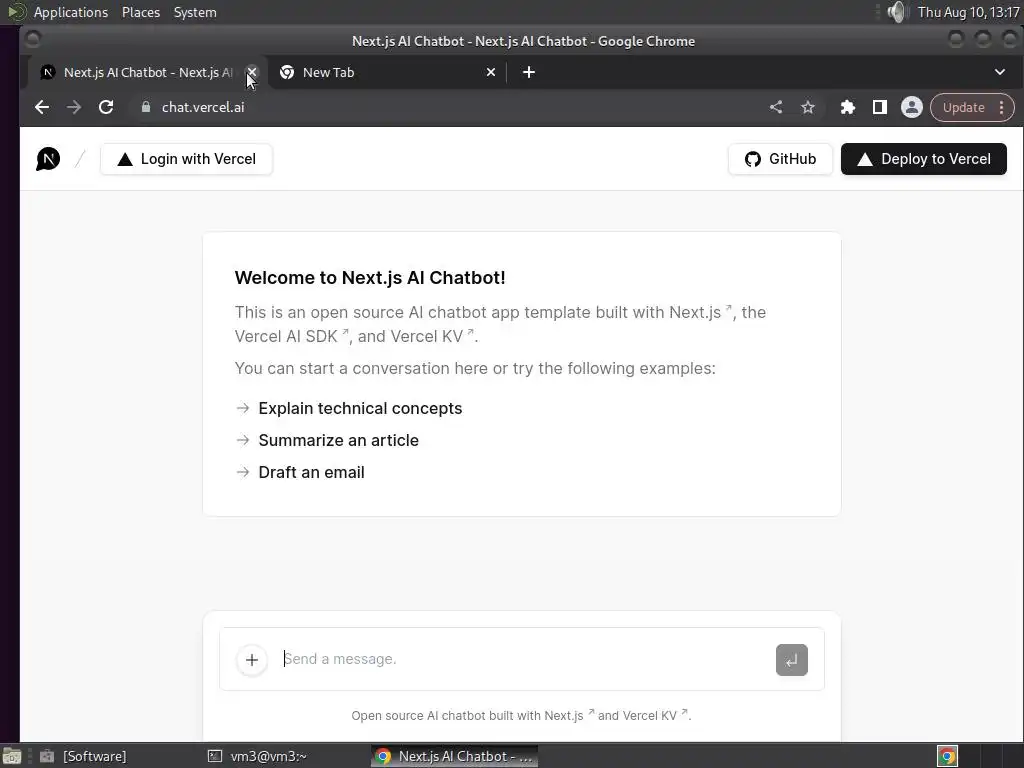Open the GitHub button
Screen dimensions: 1024x768
pyautogui.click(x=780, y=159)
